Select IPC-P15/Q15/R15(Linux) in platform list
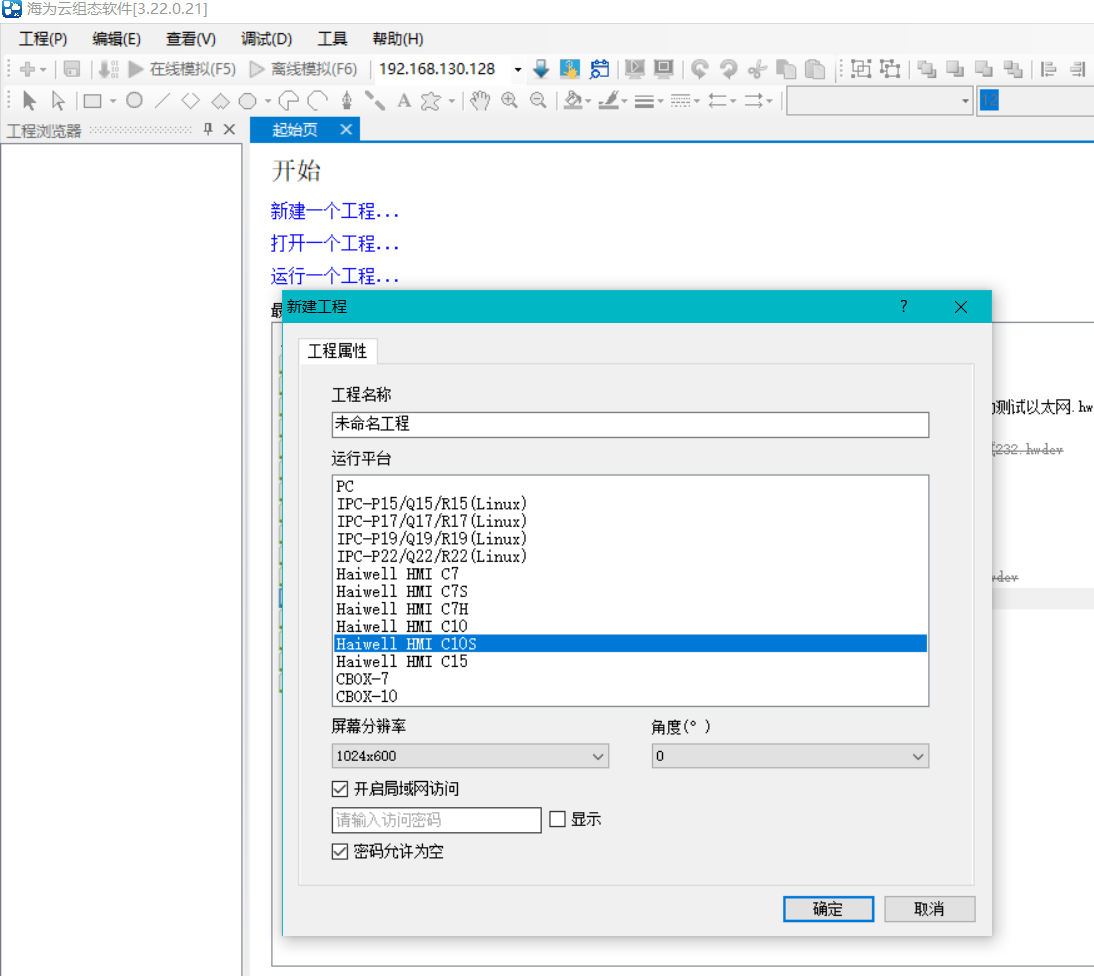 click(630, 504)
